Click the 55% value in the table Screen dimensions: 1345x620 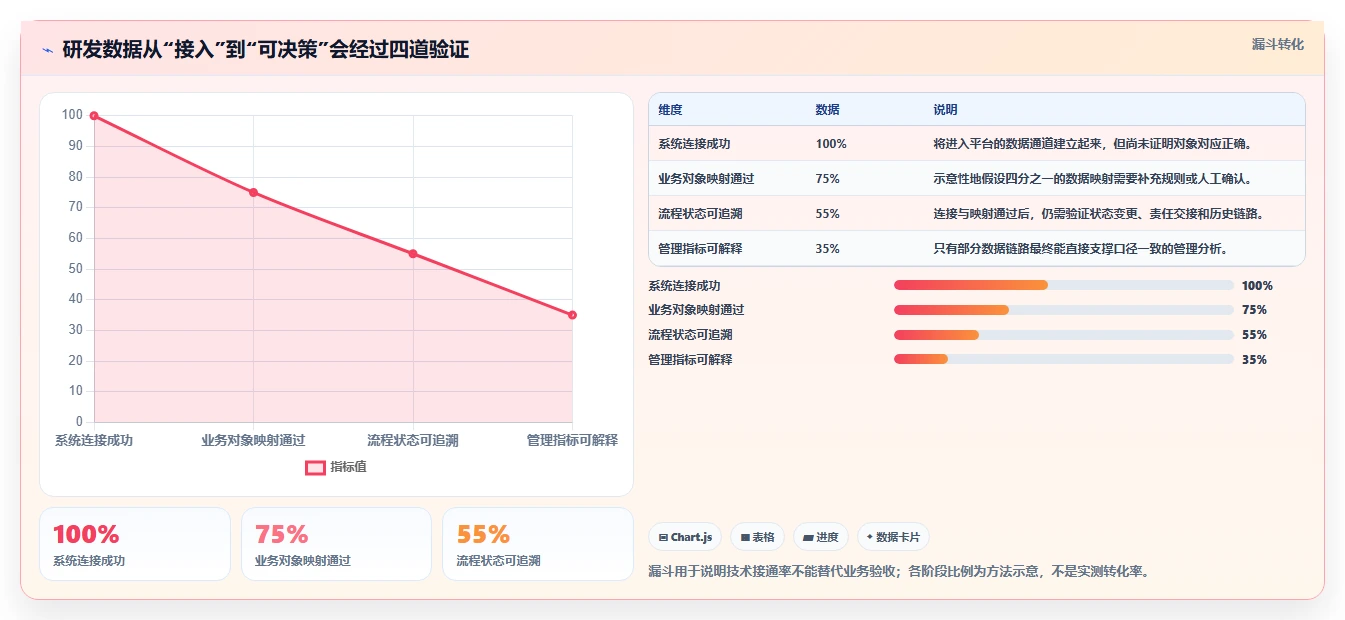pos(828,214)
